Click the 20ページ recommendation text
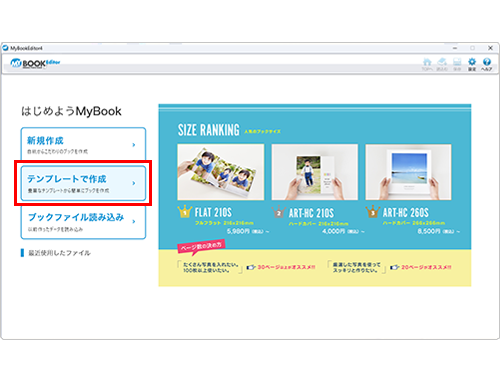 426,267
